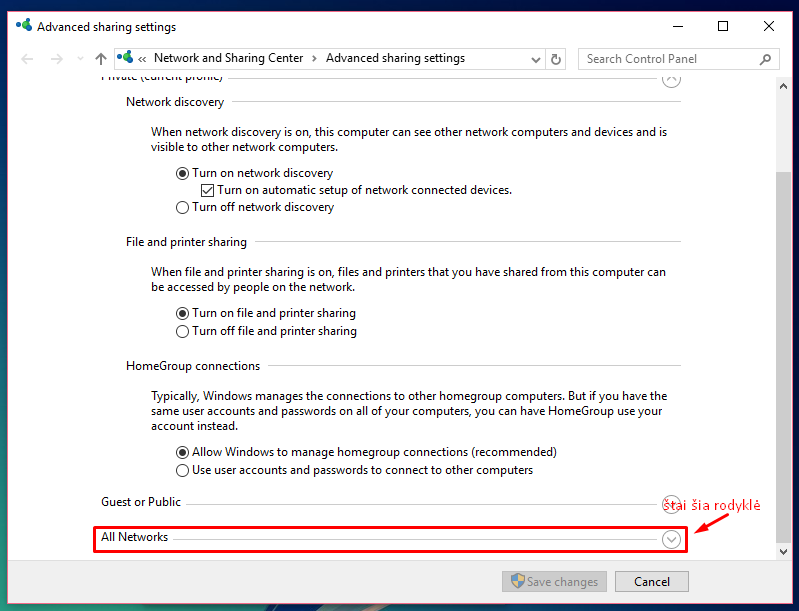
Task: Go up one level with Up arrow
Action: (101, 59)
